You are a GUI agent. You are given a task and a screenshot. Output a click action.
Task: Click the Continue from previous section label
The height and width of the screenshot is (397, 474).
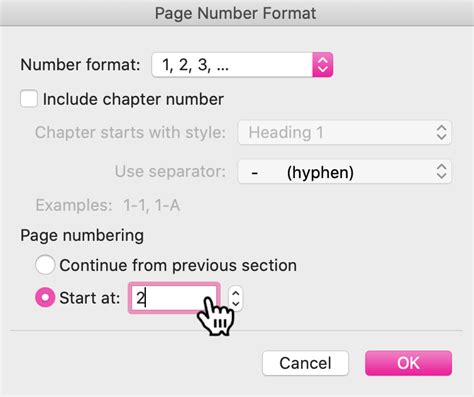coord(178,266)
